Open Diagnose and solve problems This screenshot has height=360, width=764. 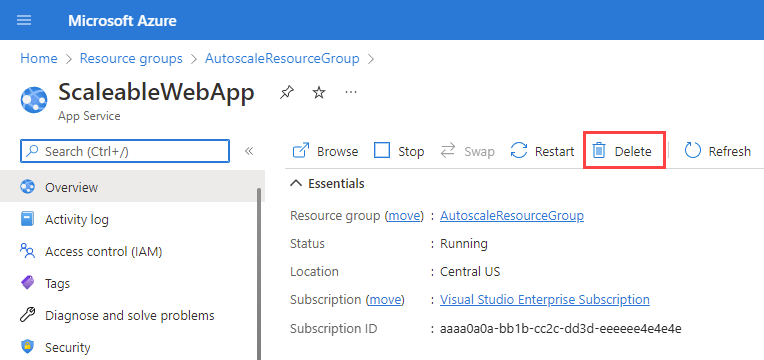pyautogui.click(x=130, y=316)
